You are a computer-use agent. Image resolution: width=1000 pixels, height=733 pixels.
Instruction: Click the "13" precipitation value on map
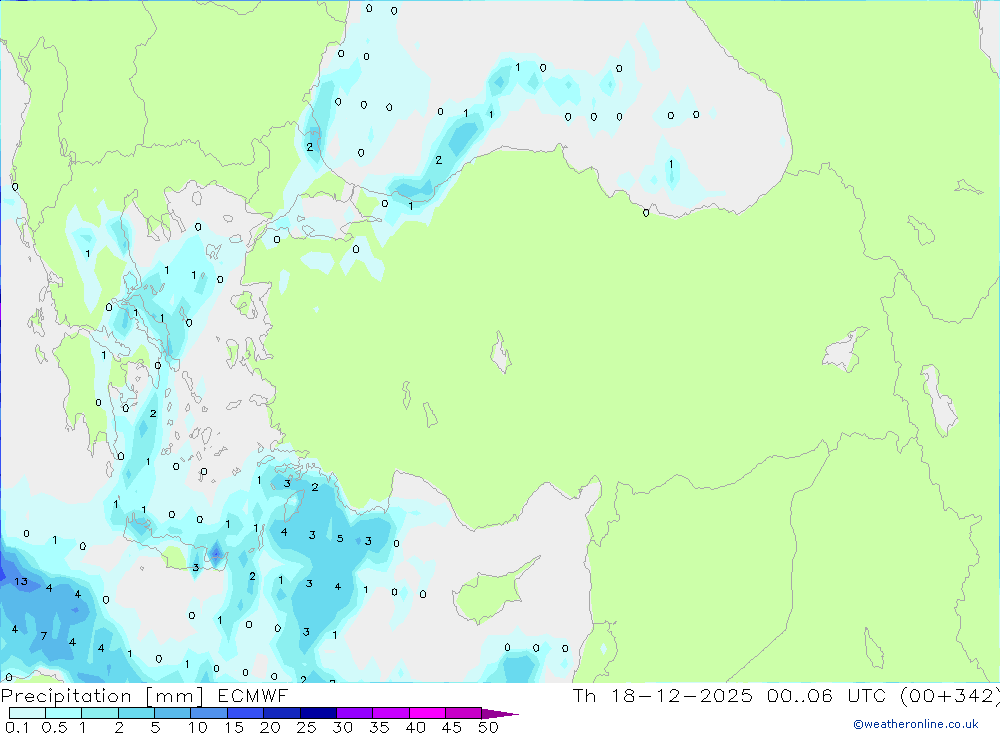pyautogui.click(x=21, y=581)
